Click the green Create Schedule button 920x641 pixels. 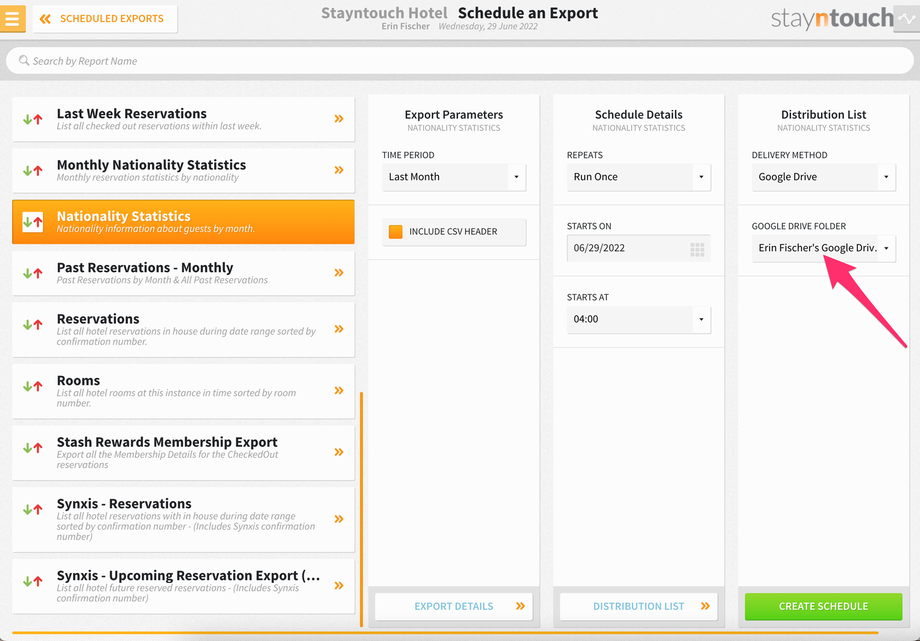pos(823,606)
